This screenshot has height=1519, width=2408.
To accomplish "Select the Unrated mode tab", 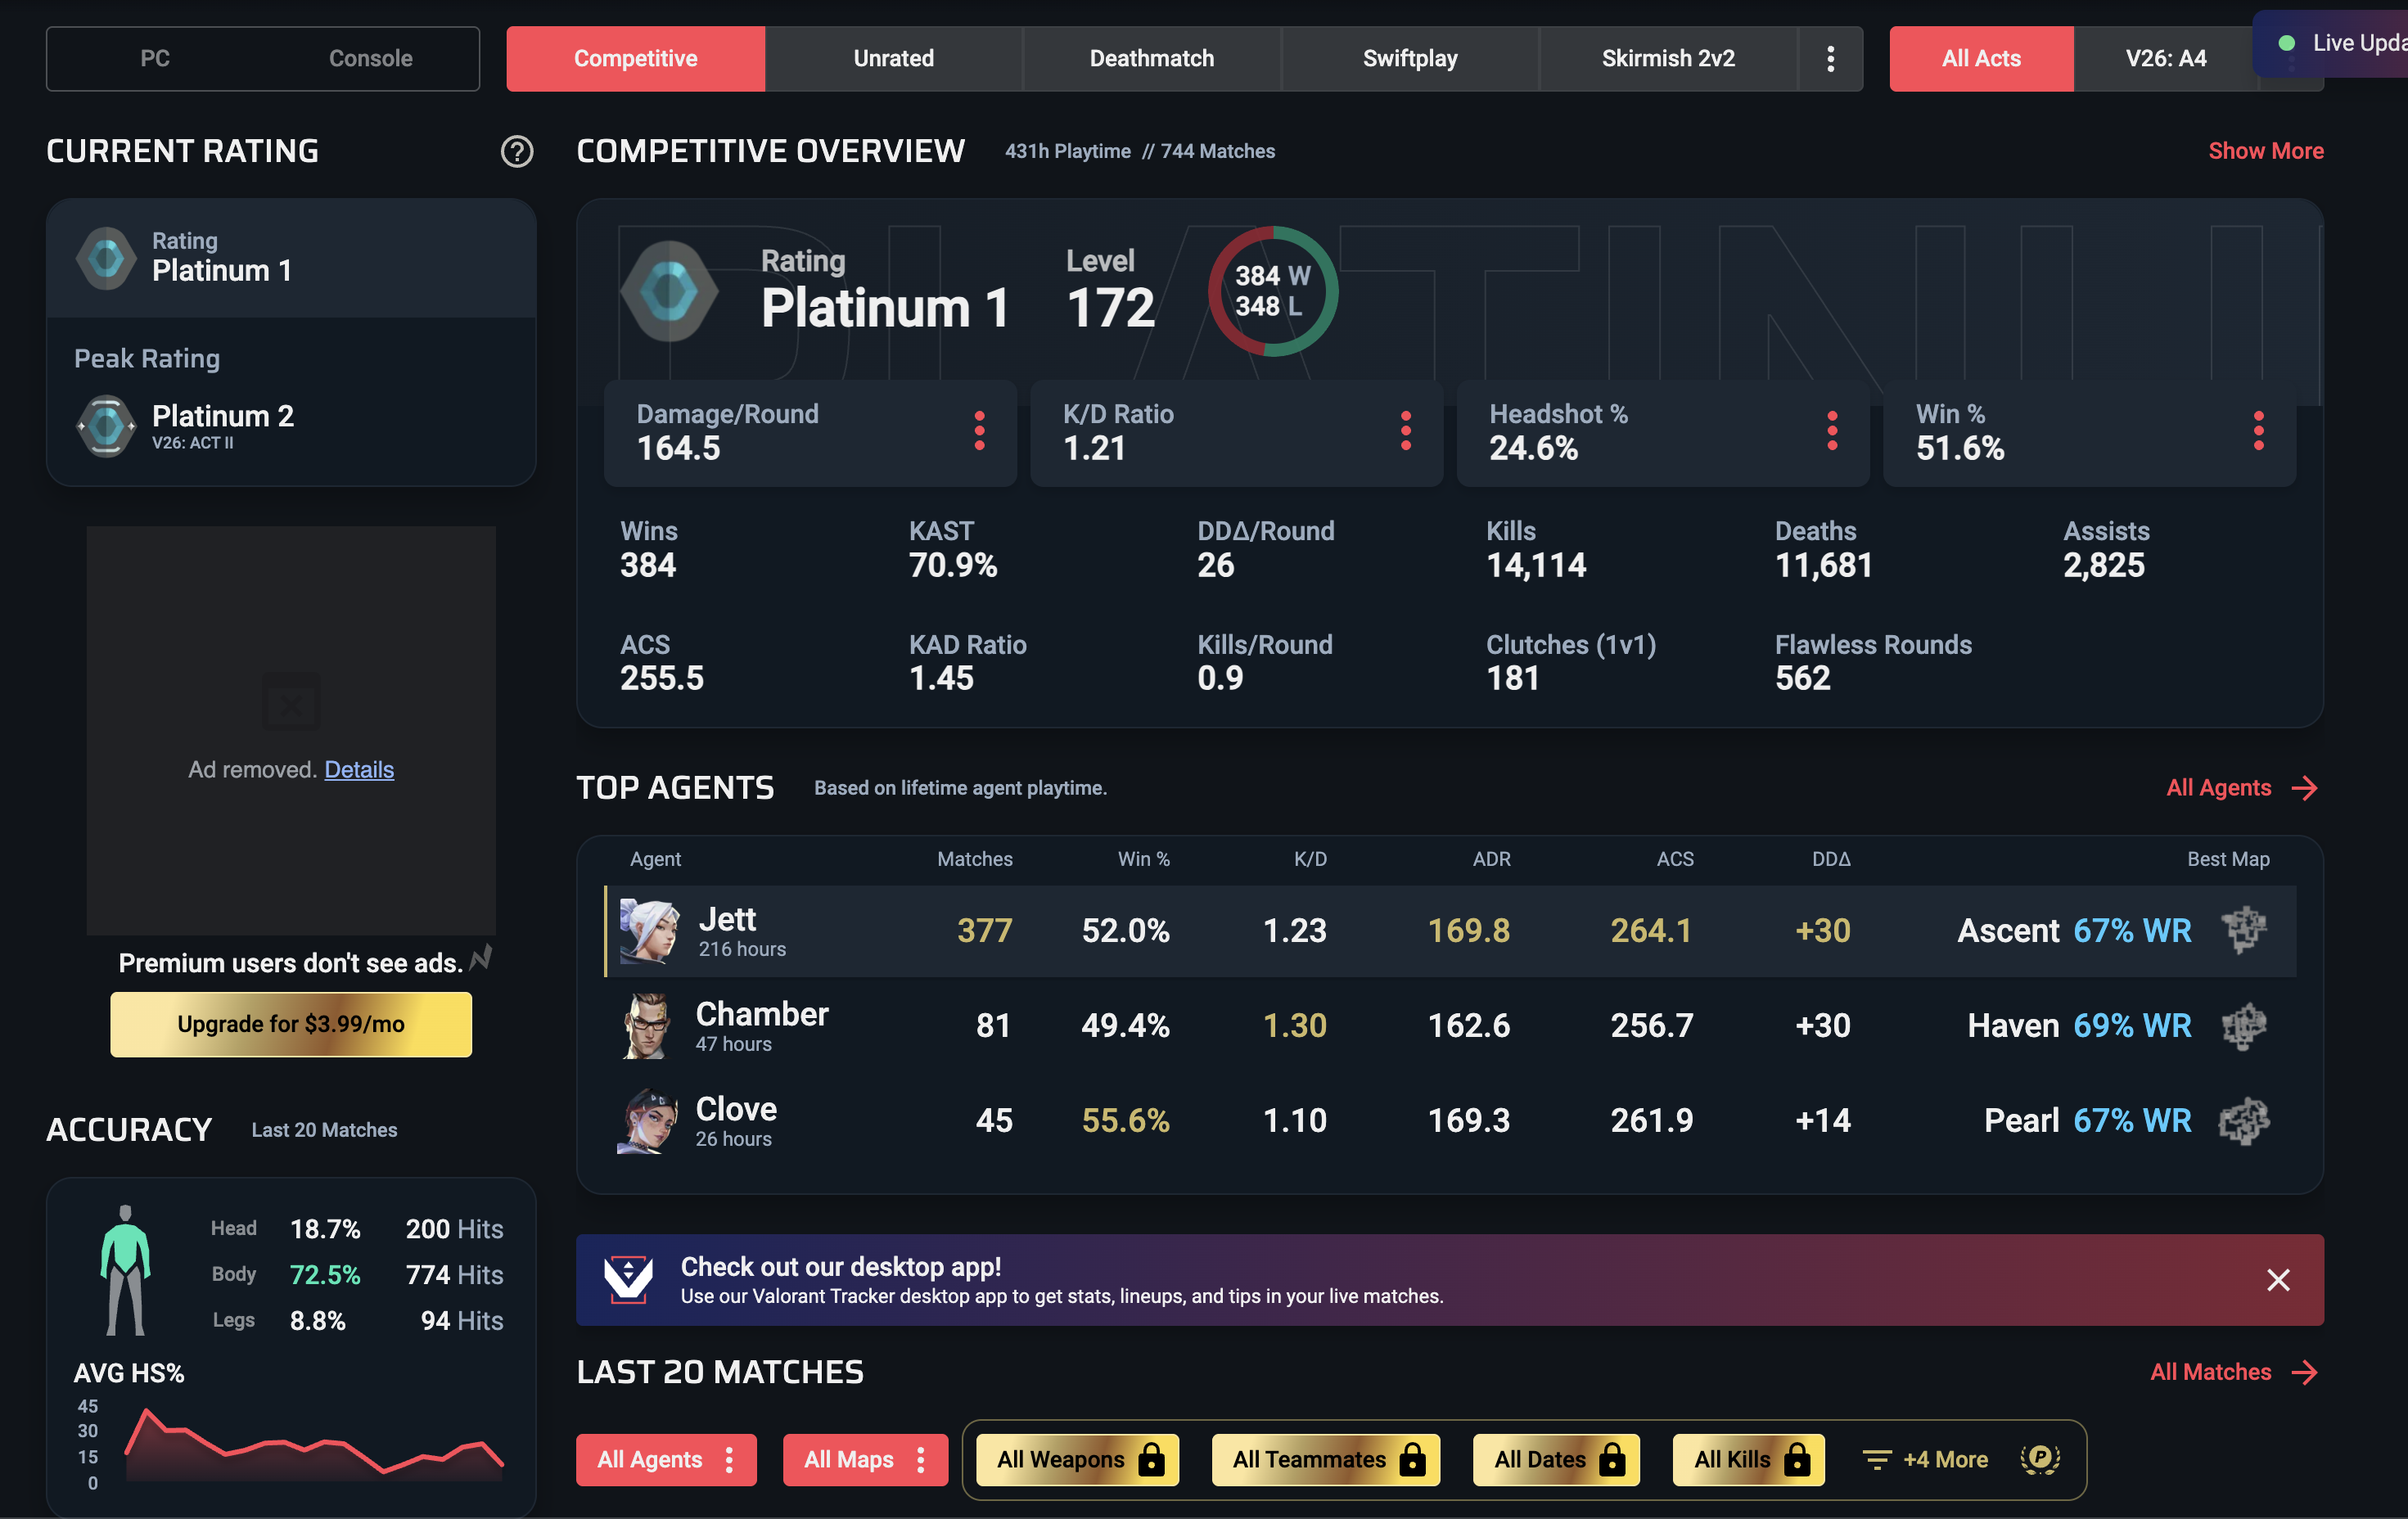I will tap(894, 59).
